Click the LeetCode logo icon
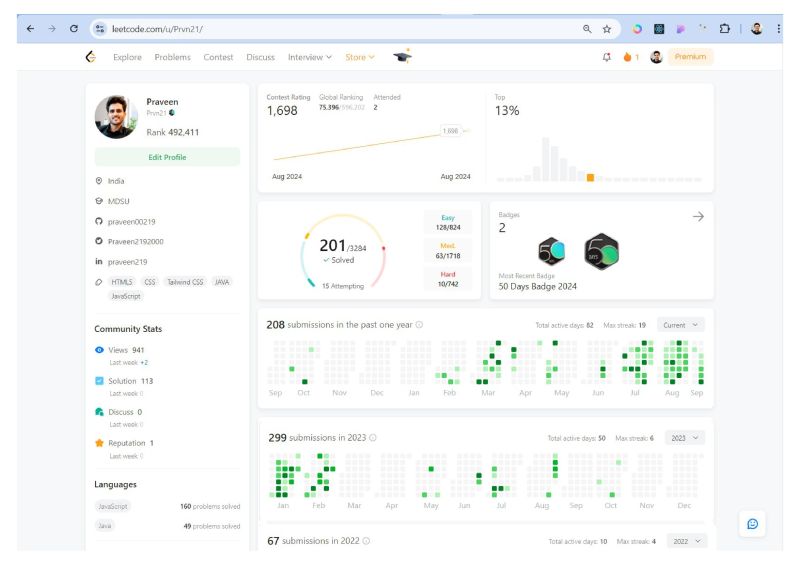The width and height of the screenshot is (800, 565). pyautogui.click(x=91, y=57)
